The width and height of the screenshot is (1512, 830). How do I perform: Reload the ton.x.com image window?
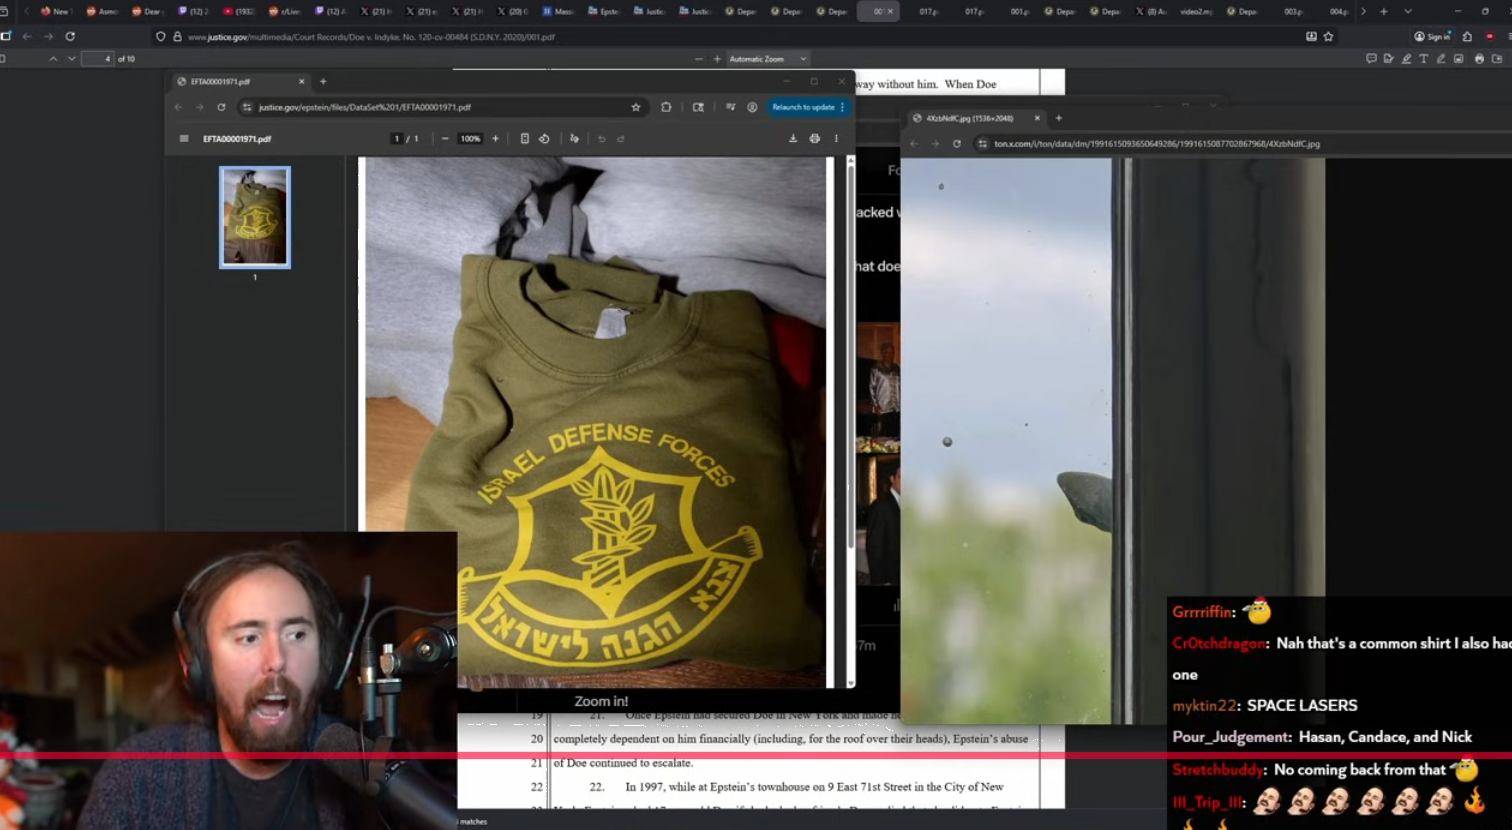coord(957,144)
